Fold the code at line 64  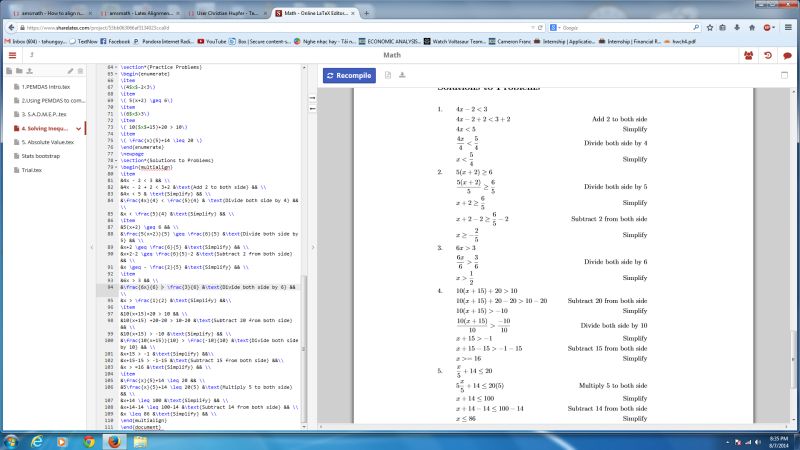116,67
